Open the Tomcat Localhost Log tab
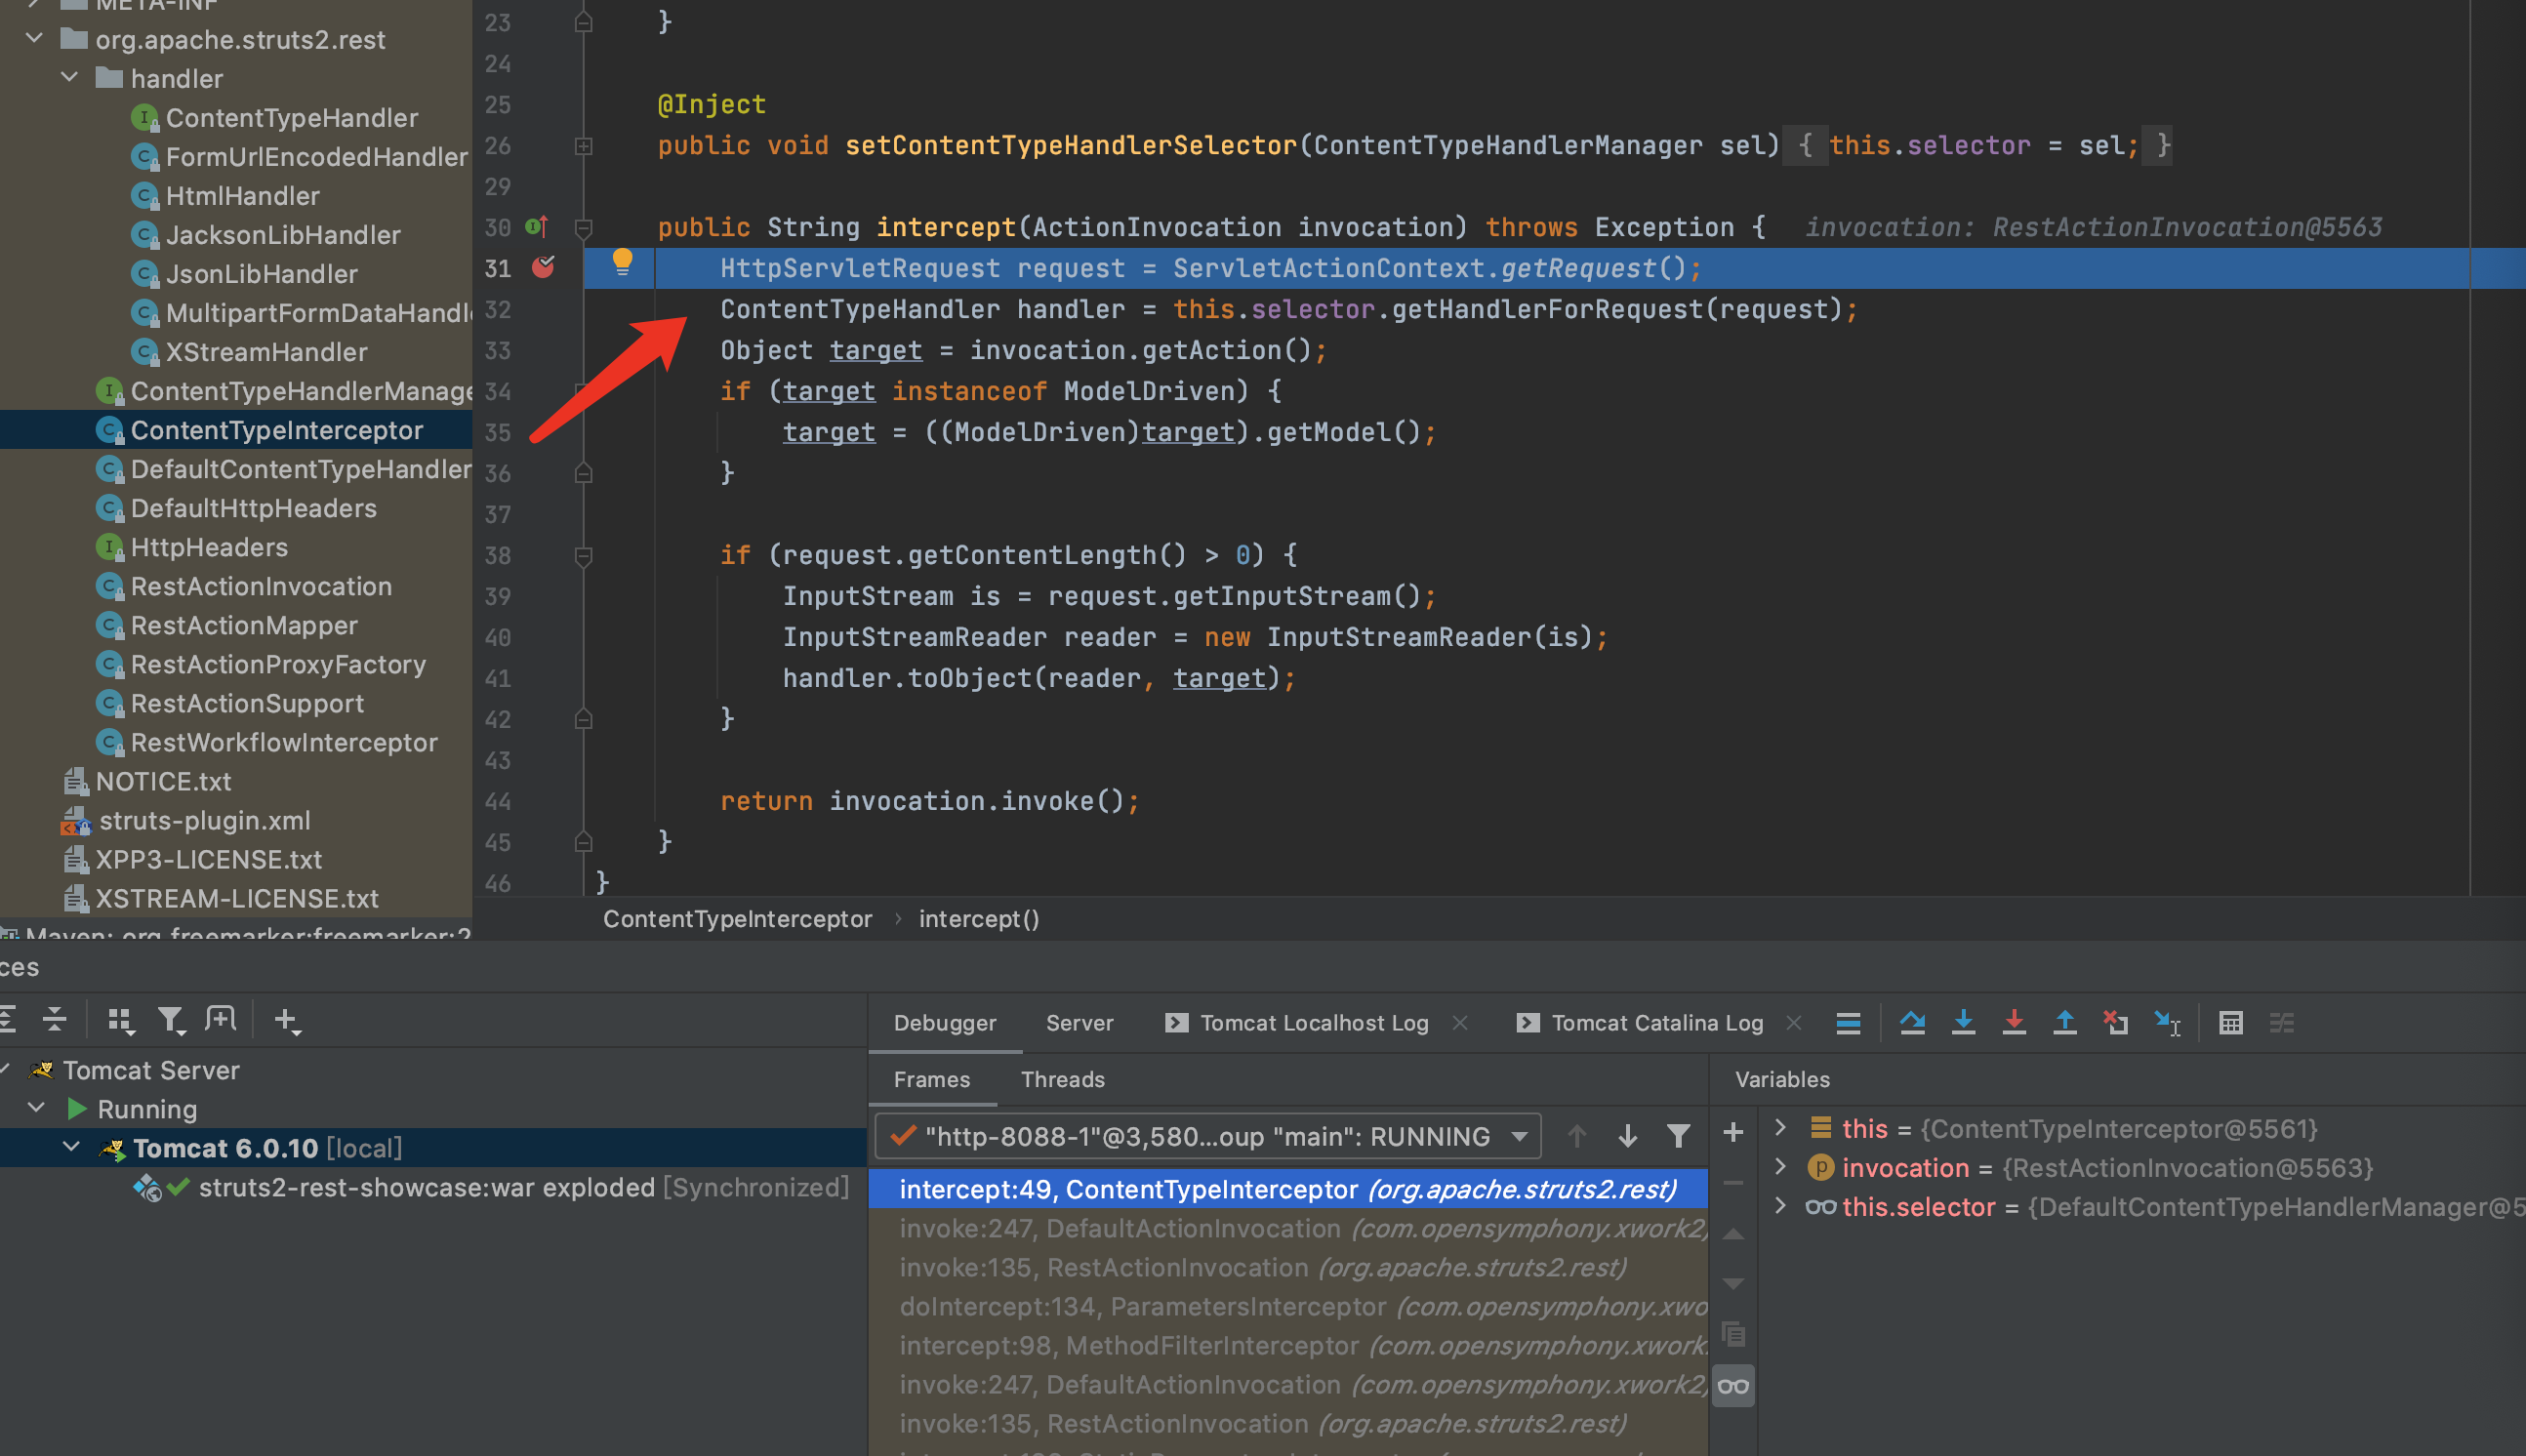 (x=1297, y=1022)
